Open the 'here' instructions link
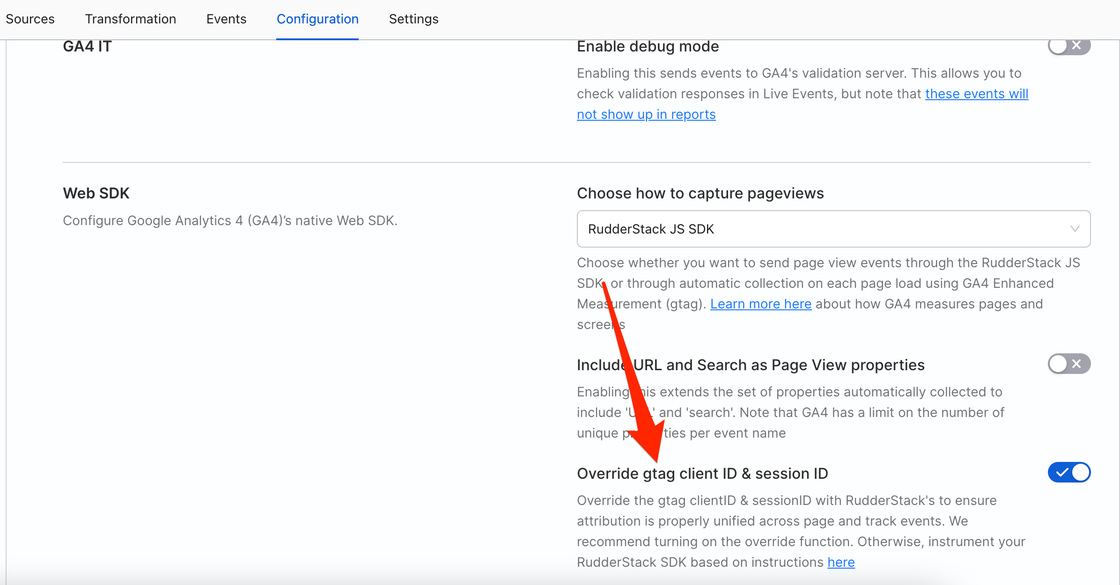 (x=841, y=563)
